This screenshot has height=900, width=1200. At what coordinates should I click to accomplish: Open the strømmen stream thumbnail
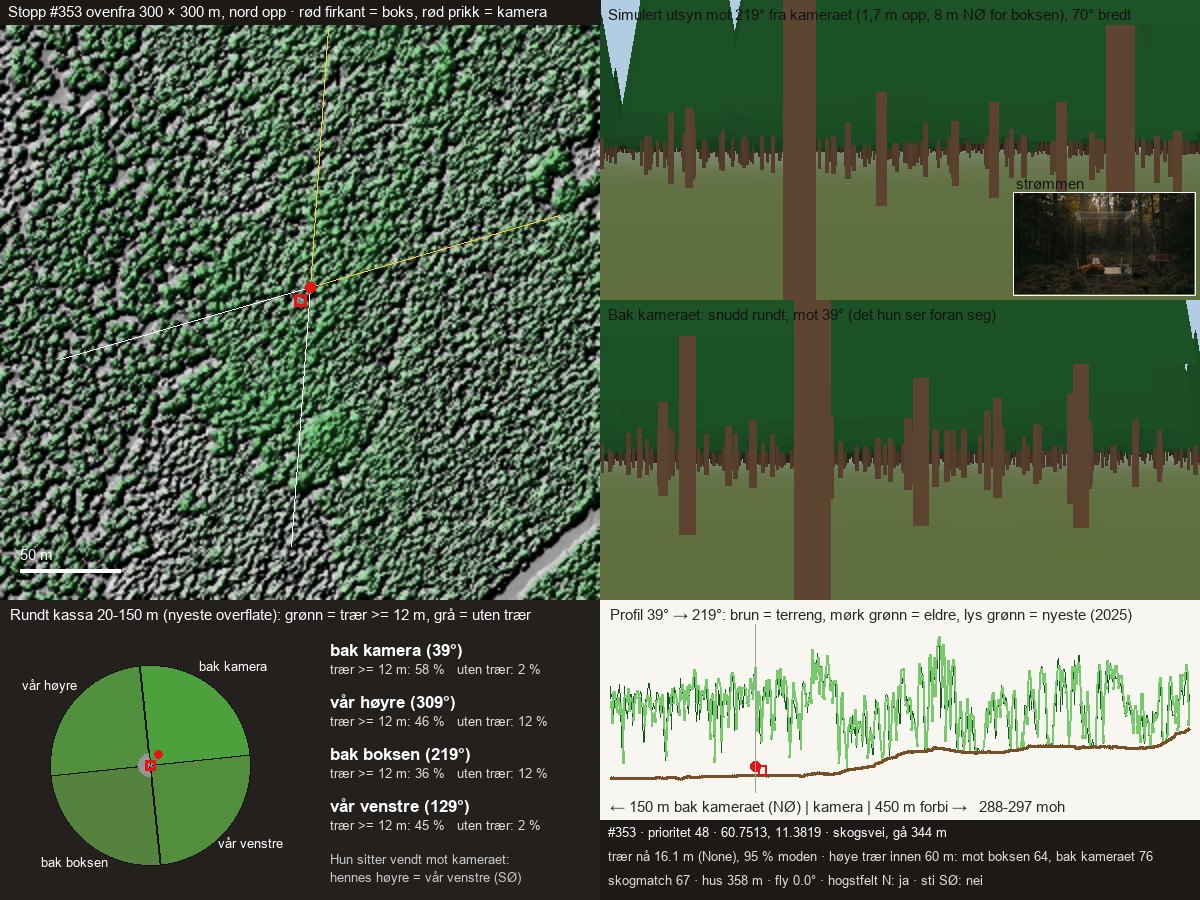(1104, 244)
